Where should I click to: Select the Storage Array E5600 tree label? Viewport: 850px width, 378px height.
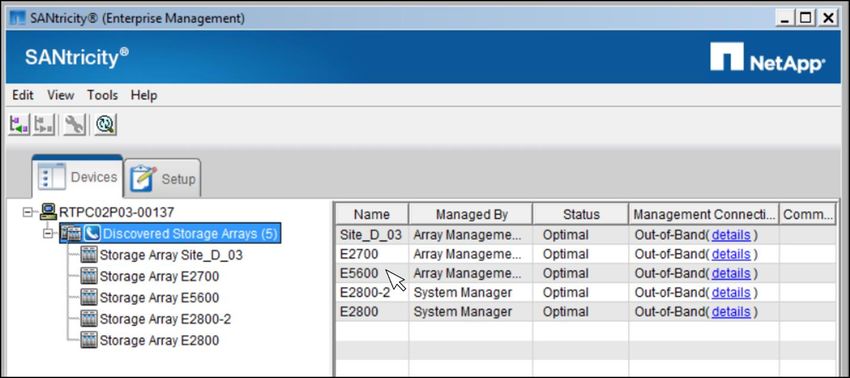click(x=159, y=297)
